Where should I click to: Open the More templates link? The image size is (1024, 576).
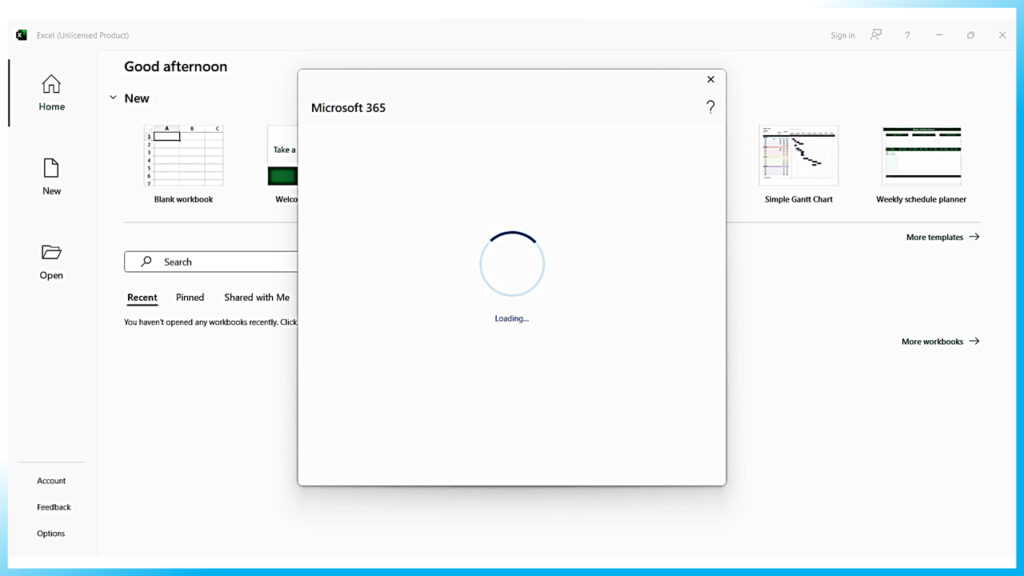(942, 238)
